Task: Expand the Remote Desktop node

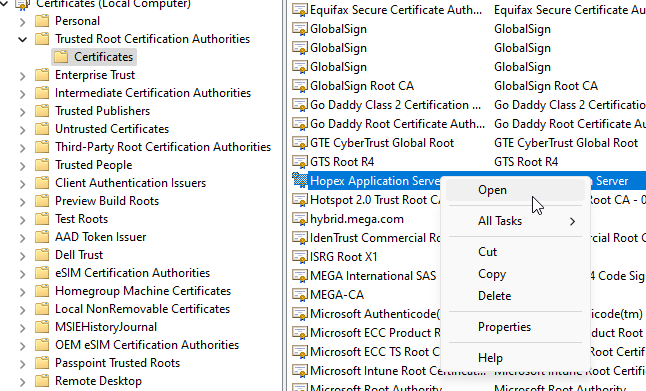Action: point(23,382)
